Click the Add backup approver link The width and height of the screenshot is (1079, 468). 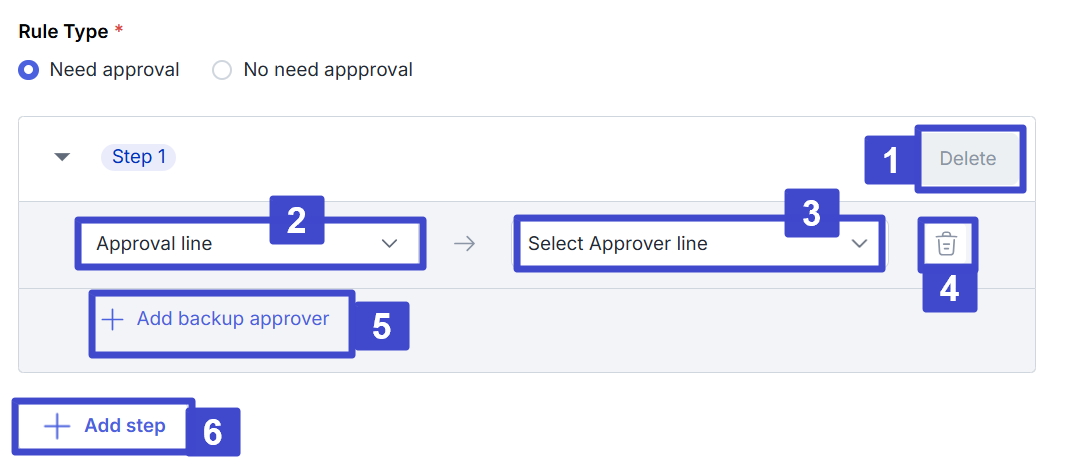point(232,319)
